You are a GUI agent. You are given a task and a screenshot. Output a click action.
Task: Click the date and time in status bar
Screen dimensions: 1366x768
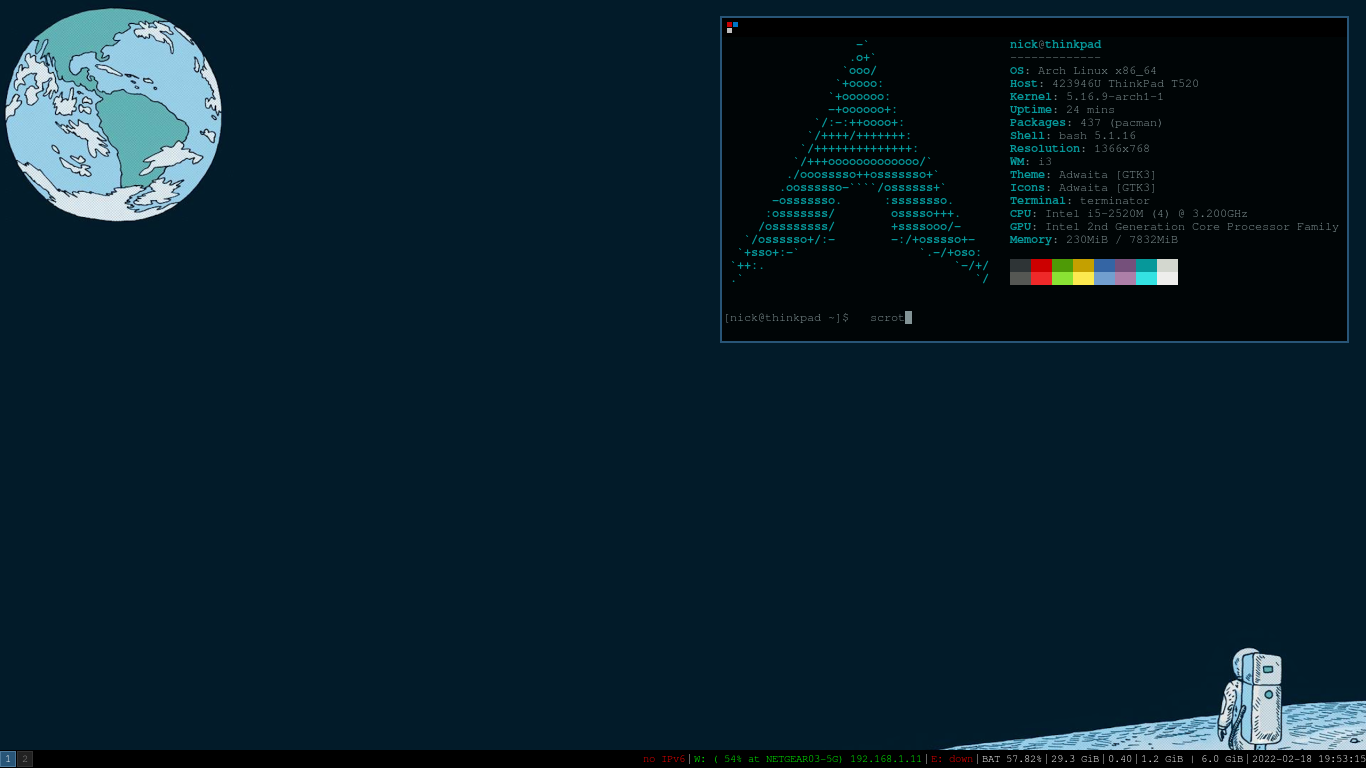click(x=1308, y=759)
